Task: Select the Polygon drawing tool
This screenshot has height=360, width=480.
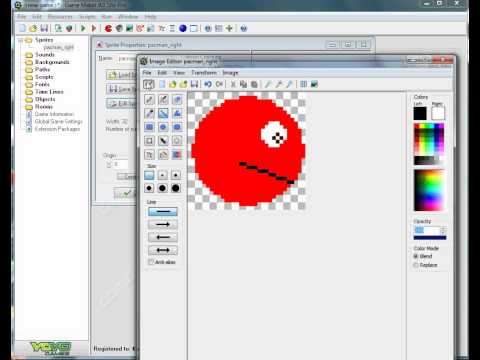Action: pos(177,113)
